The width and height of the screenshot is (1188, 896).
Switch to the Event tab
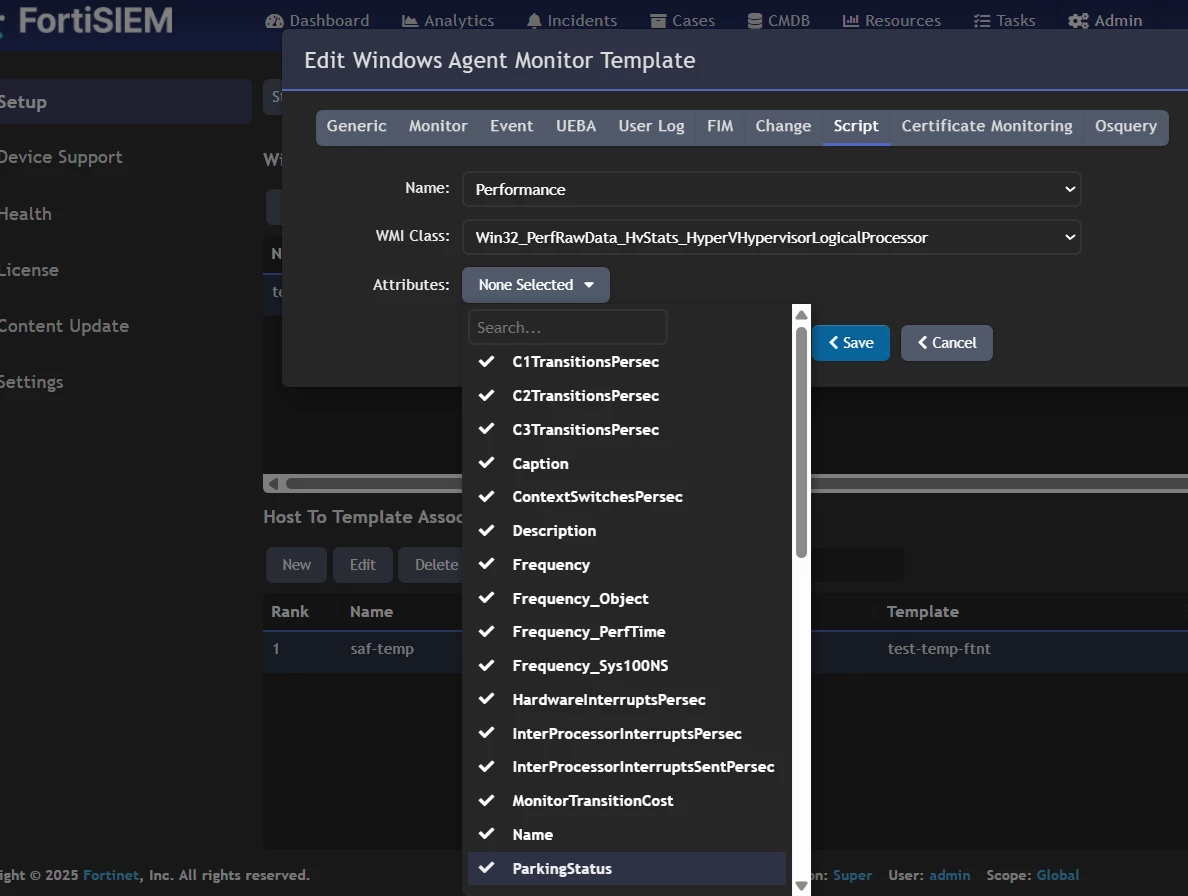click(x=511, y=126)
